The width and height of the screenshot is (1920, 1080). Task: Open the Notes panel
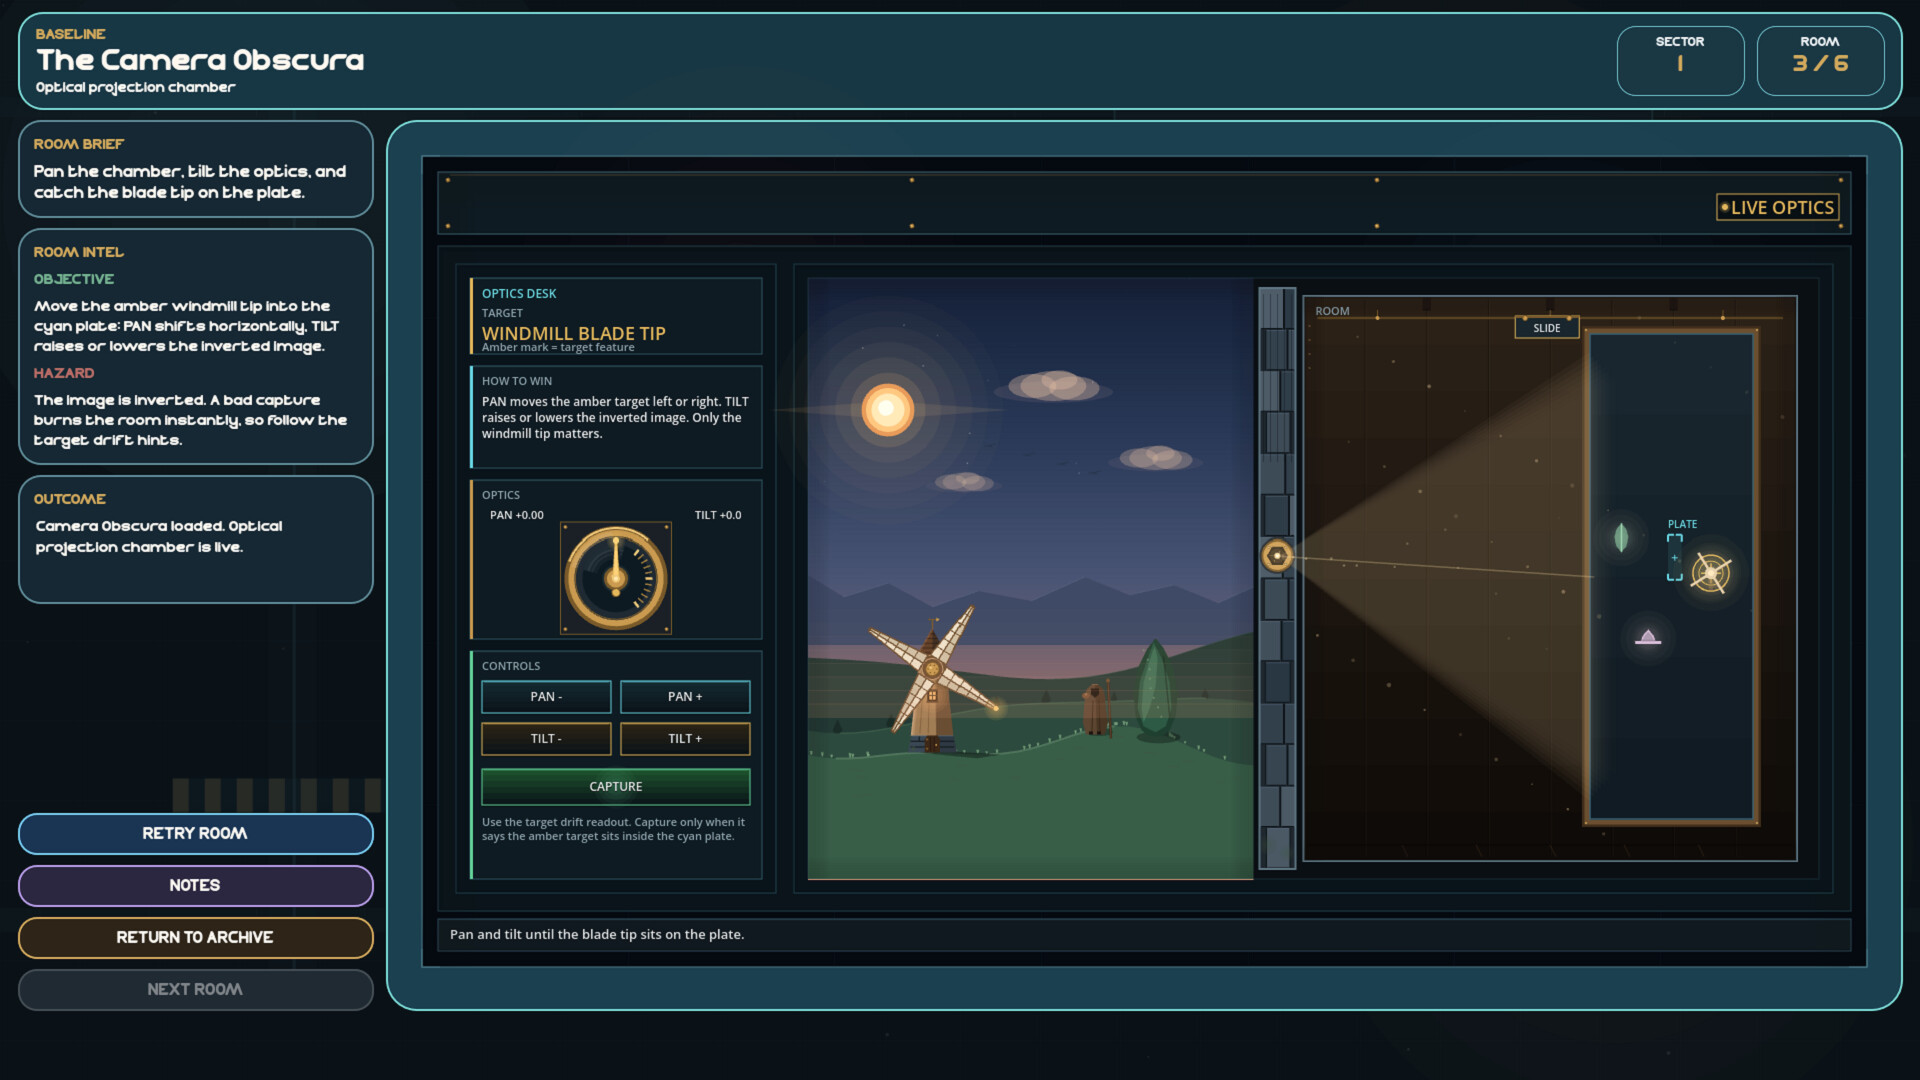[x=195, y=886]
